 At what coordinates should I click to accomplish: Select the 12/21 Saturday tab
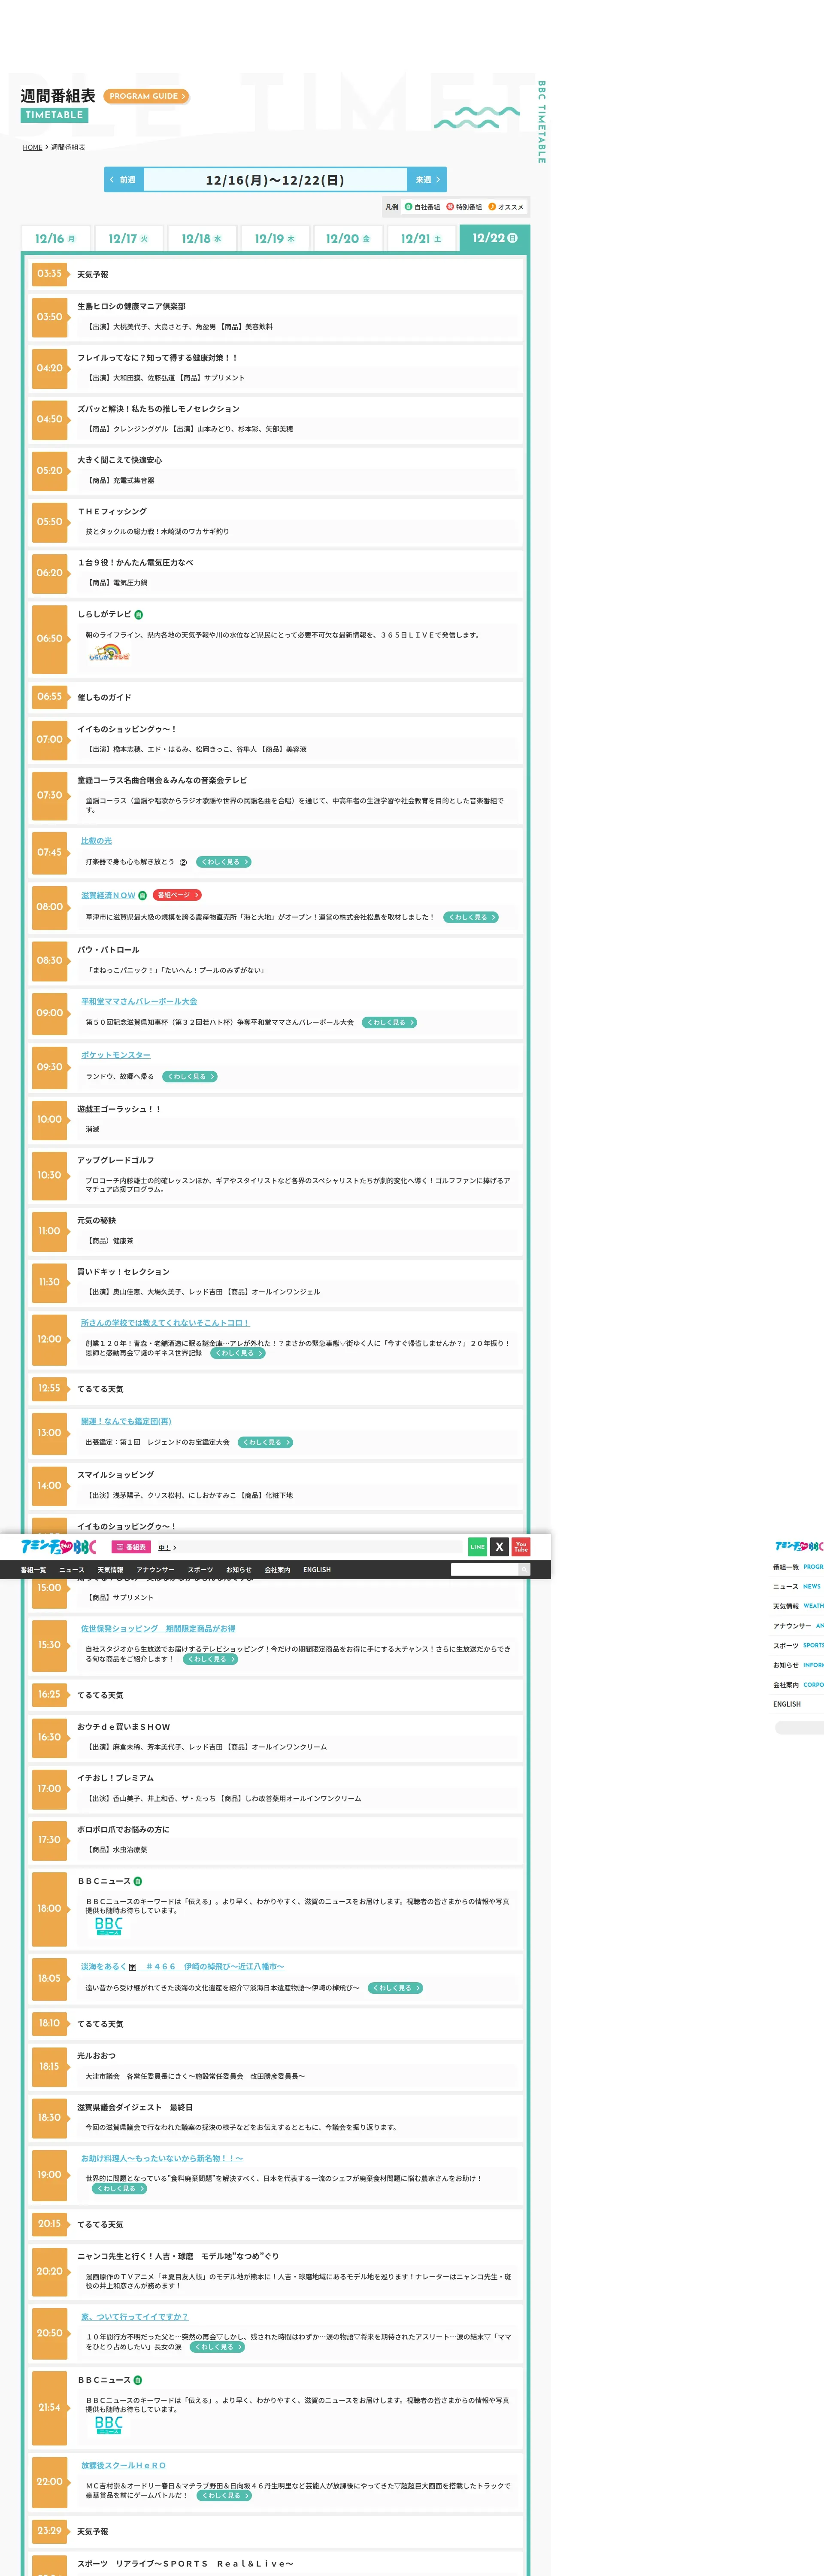click(x=421, y=239)
